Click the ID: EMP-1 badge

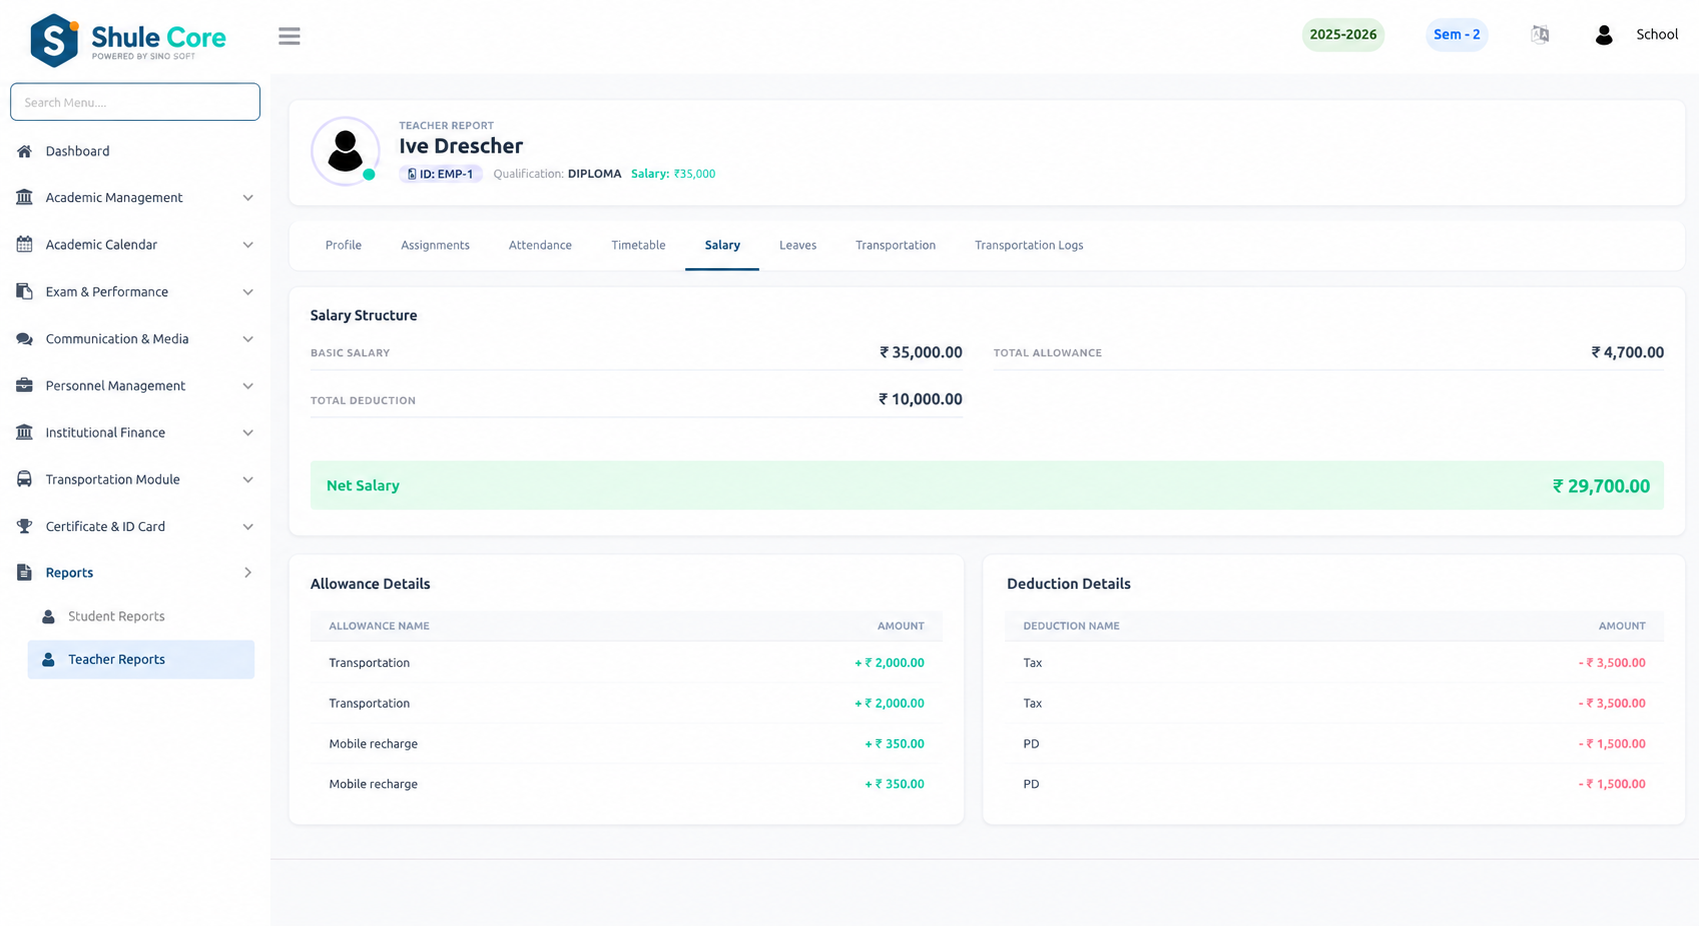441,174
